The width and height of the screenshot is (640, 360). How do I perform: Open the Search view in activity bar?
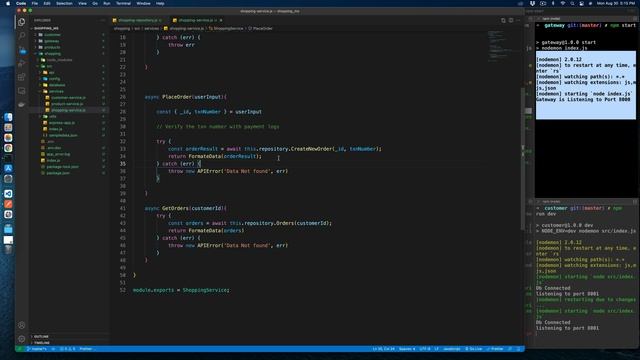point(21,36)
